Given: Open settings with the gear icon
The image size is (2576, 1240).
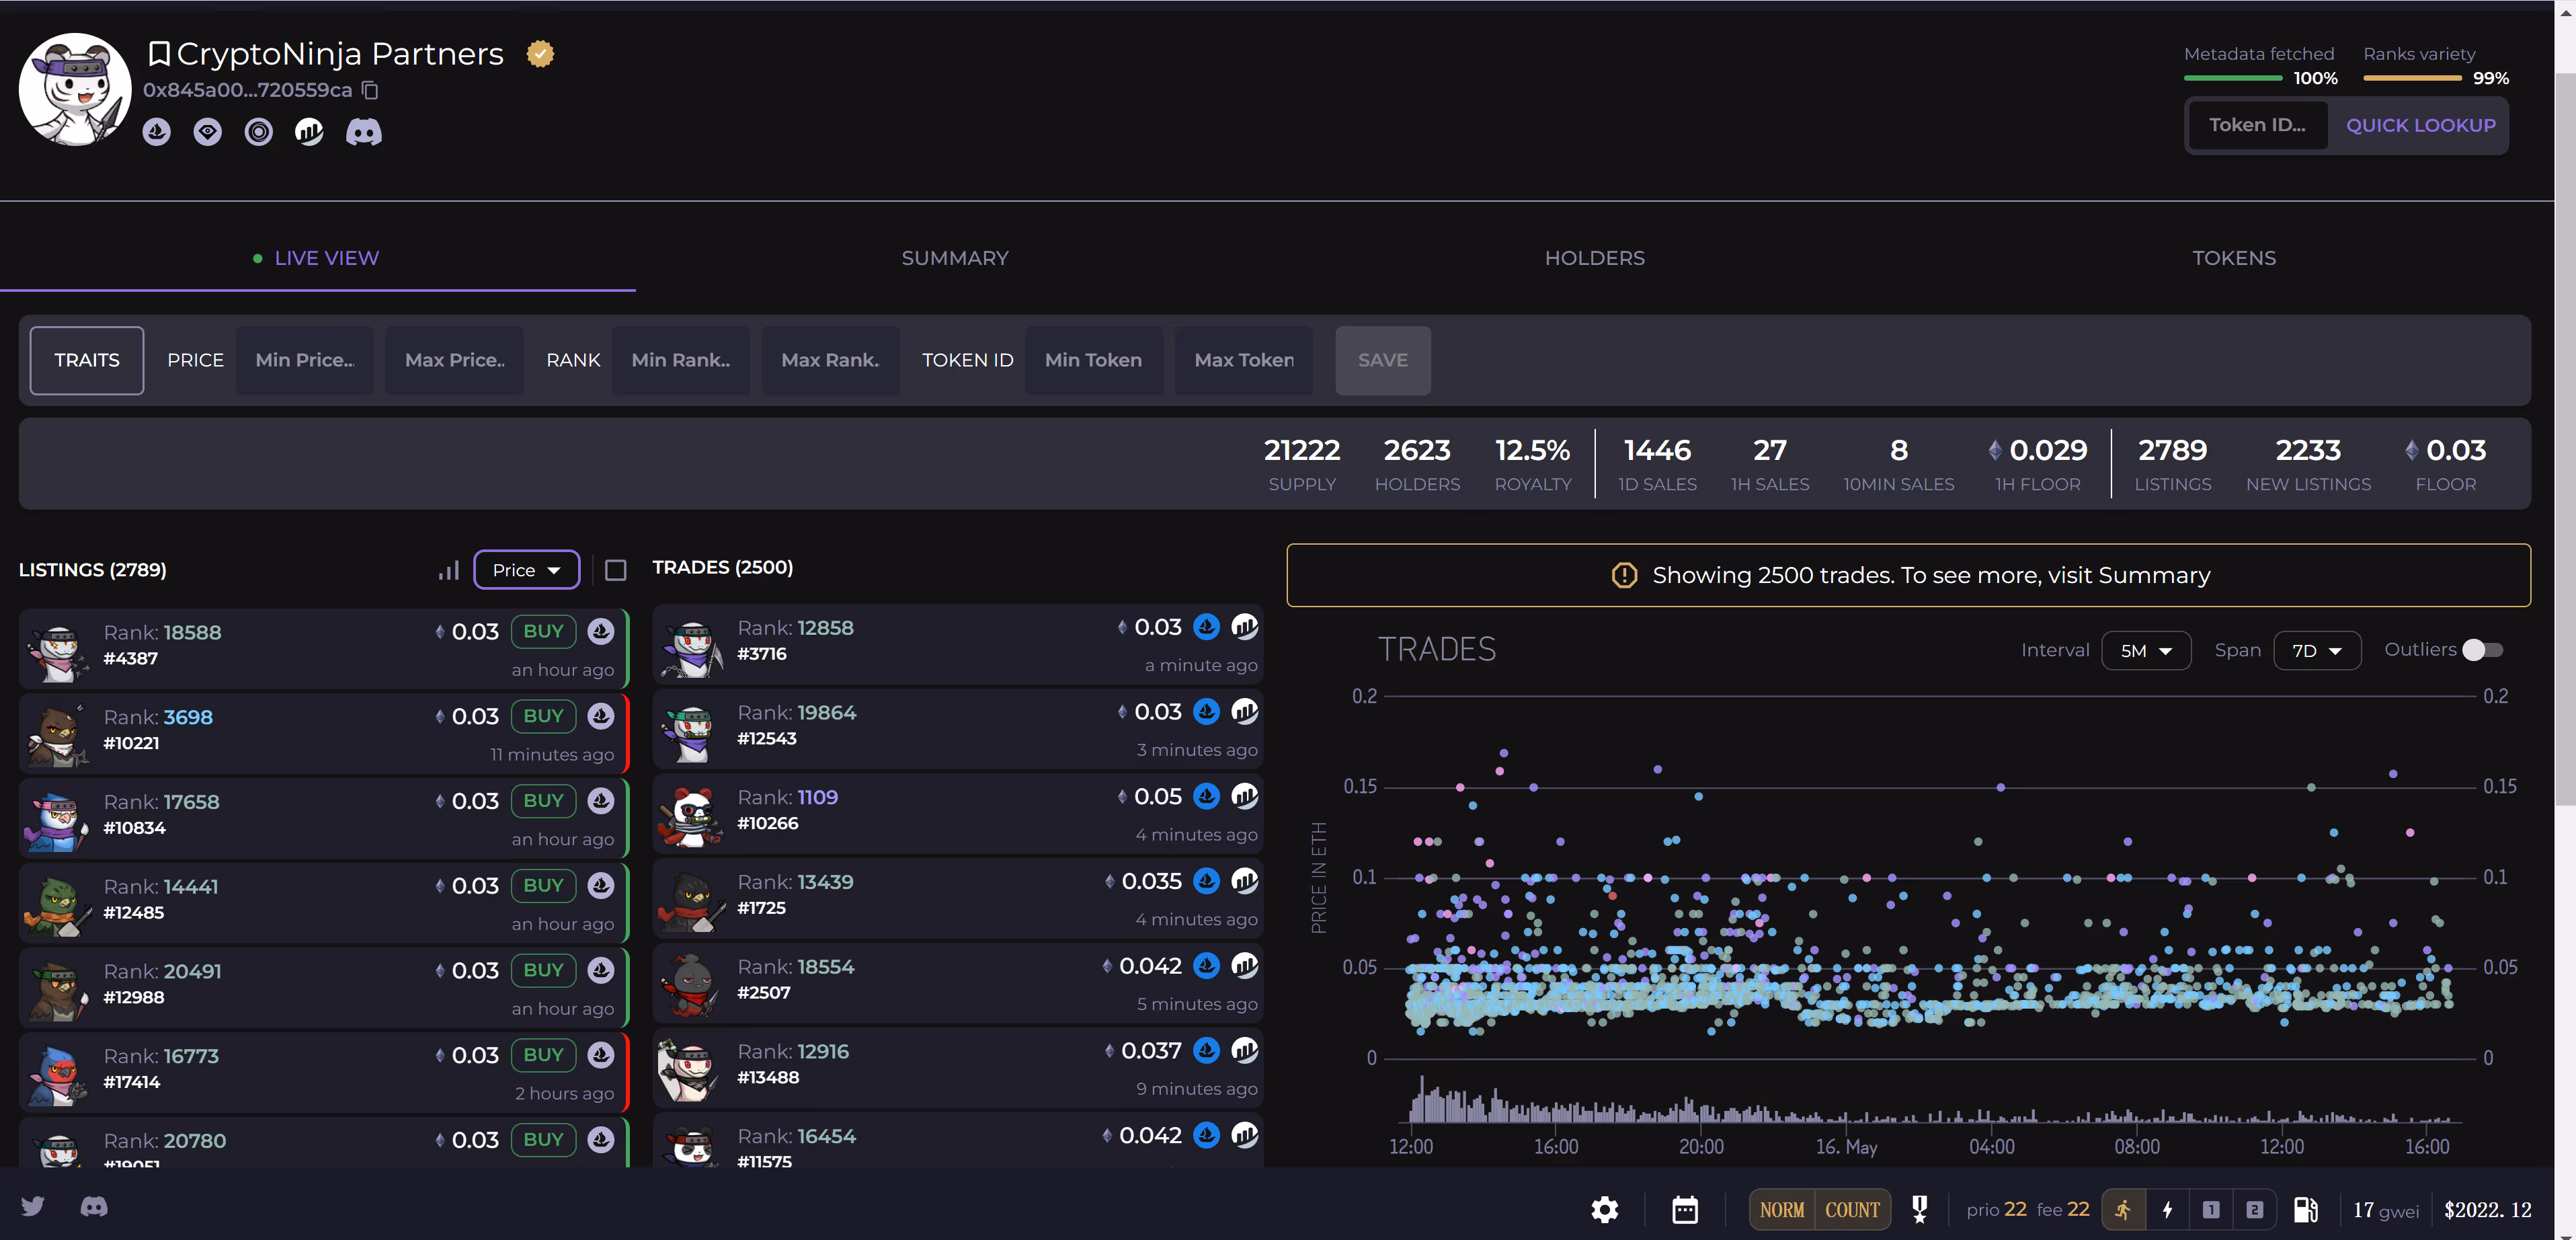Looking at the screenshot, I should point(1604,1209).
